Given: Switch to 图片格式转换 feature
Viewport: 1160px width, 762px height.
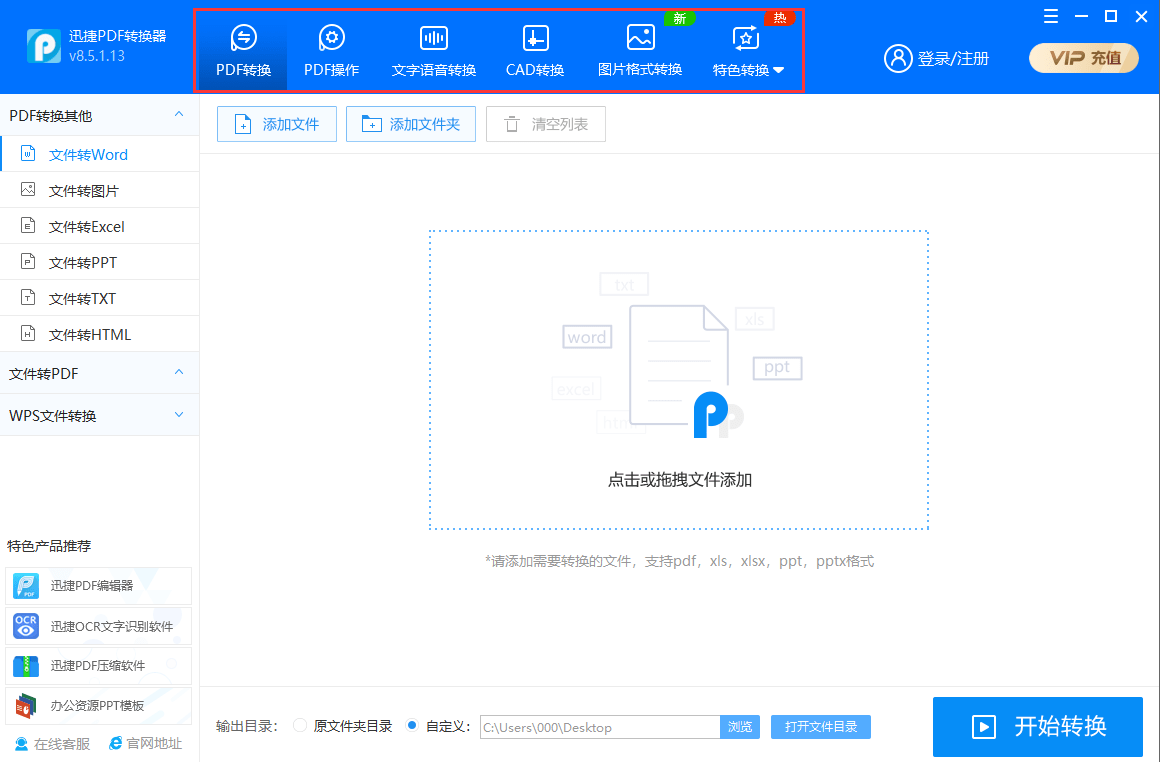Looking at the screenshot, I should (639, 50).
